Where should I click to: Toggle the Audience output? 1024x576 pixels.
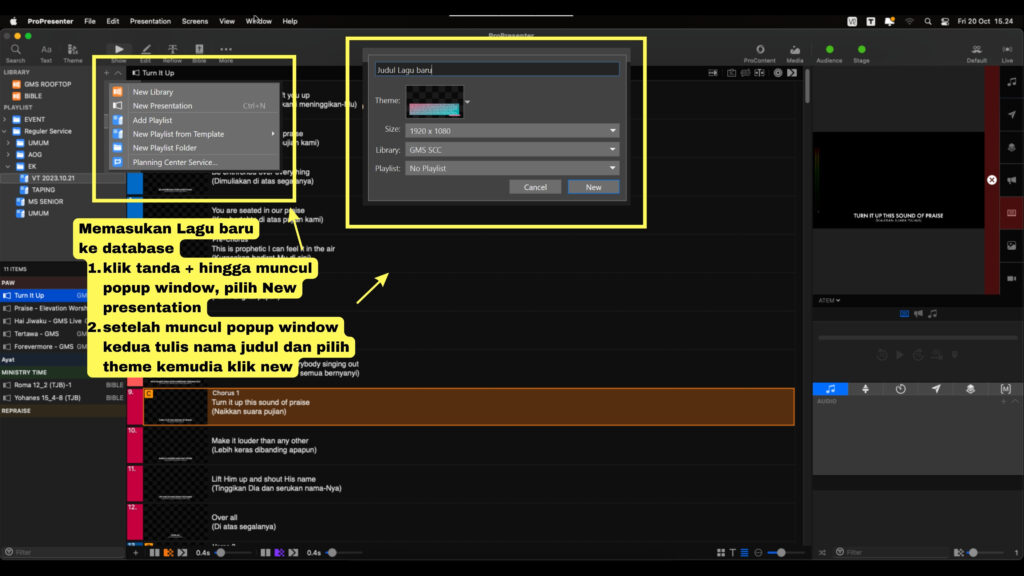click(x=829, y=53)
